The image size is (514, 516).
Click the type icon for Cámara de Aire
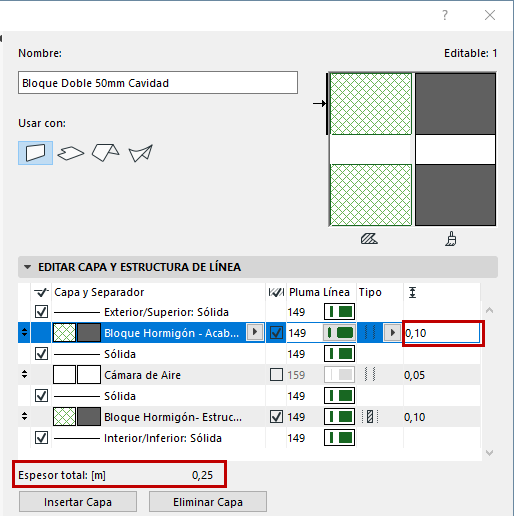pos(370,374)
